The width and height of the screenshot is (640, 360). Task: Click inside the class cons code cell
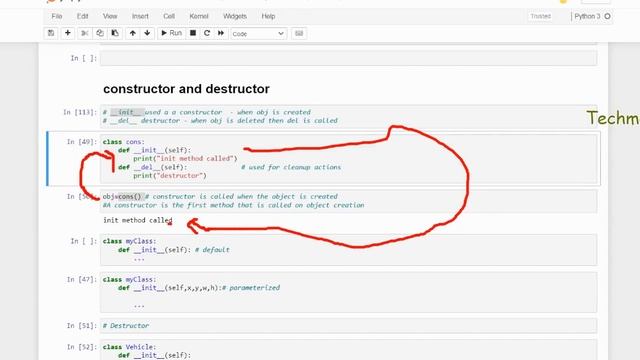pos(349,159)
